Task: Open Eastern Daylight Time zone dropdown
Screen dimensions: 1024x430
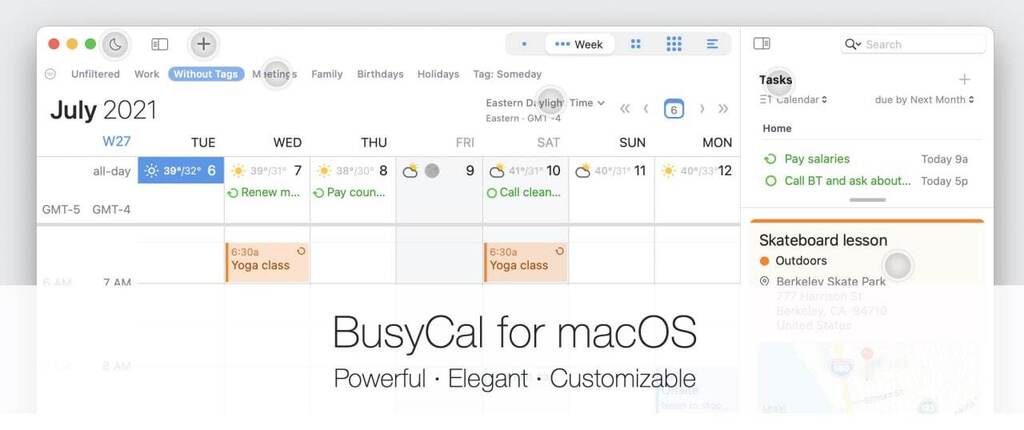Action: pyautogui.click(x=545, y=103)
